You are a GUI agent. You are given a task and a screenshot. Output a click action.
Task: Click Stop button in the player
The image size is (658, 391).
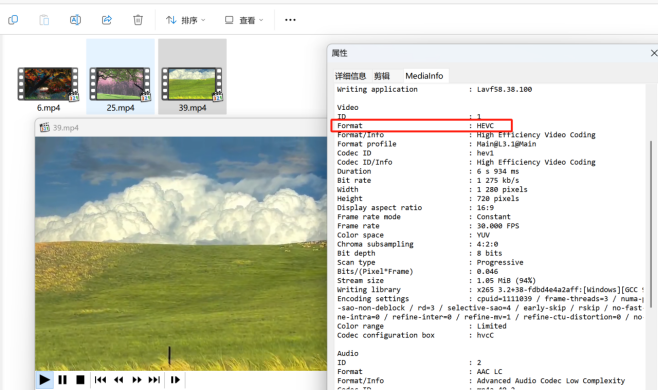click(x=80, y=380)
